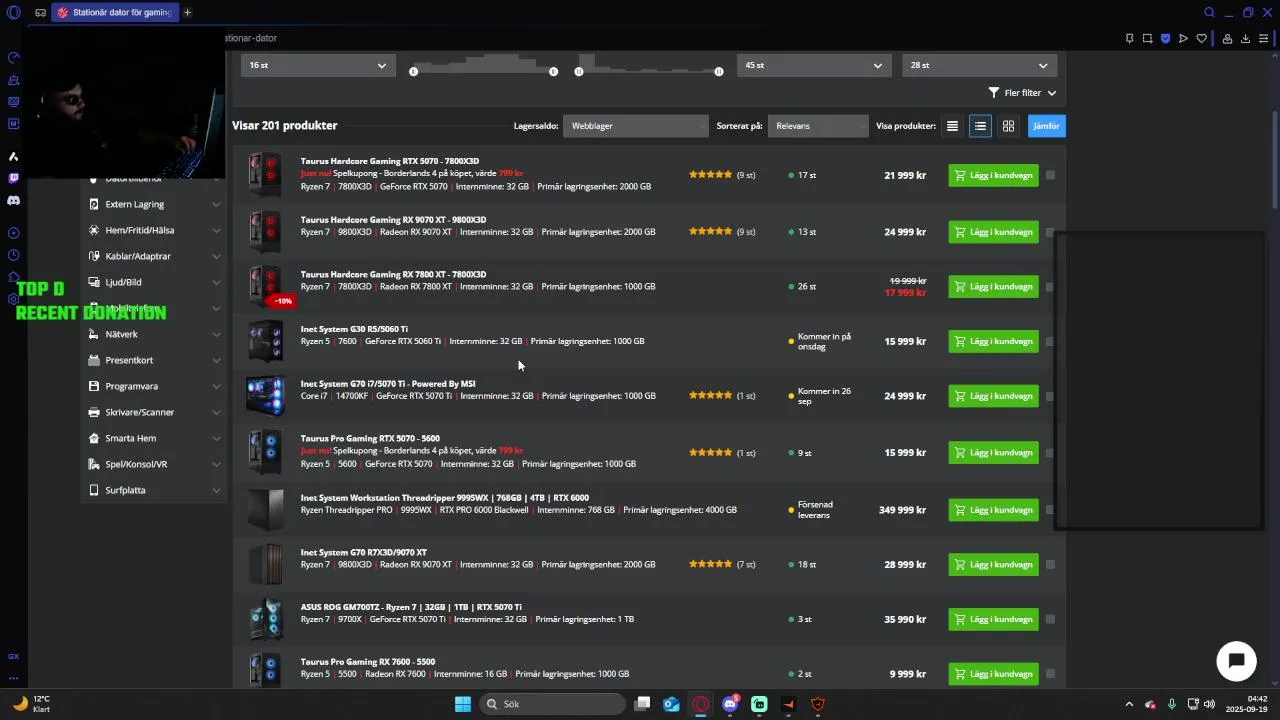Viewport: 1280px width, 720px height.
Task: Expand the Spel/Konsol/VR category
Action: tap(216, 464)
